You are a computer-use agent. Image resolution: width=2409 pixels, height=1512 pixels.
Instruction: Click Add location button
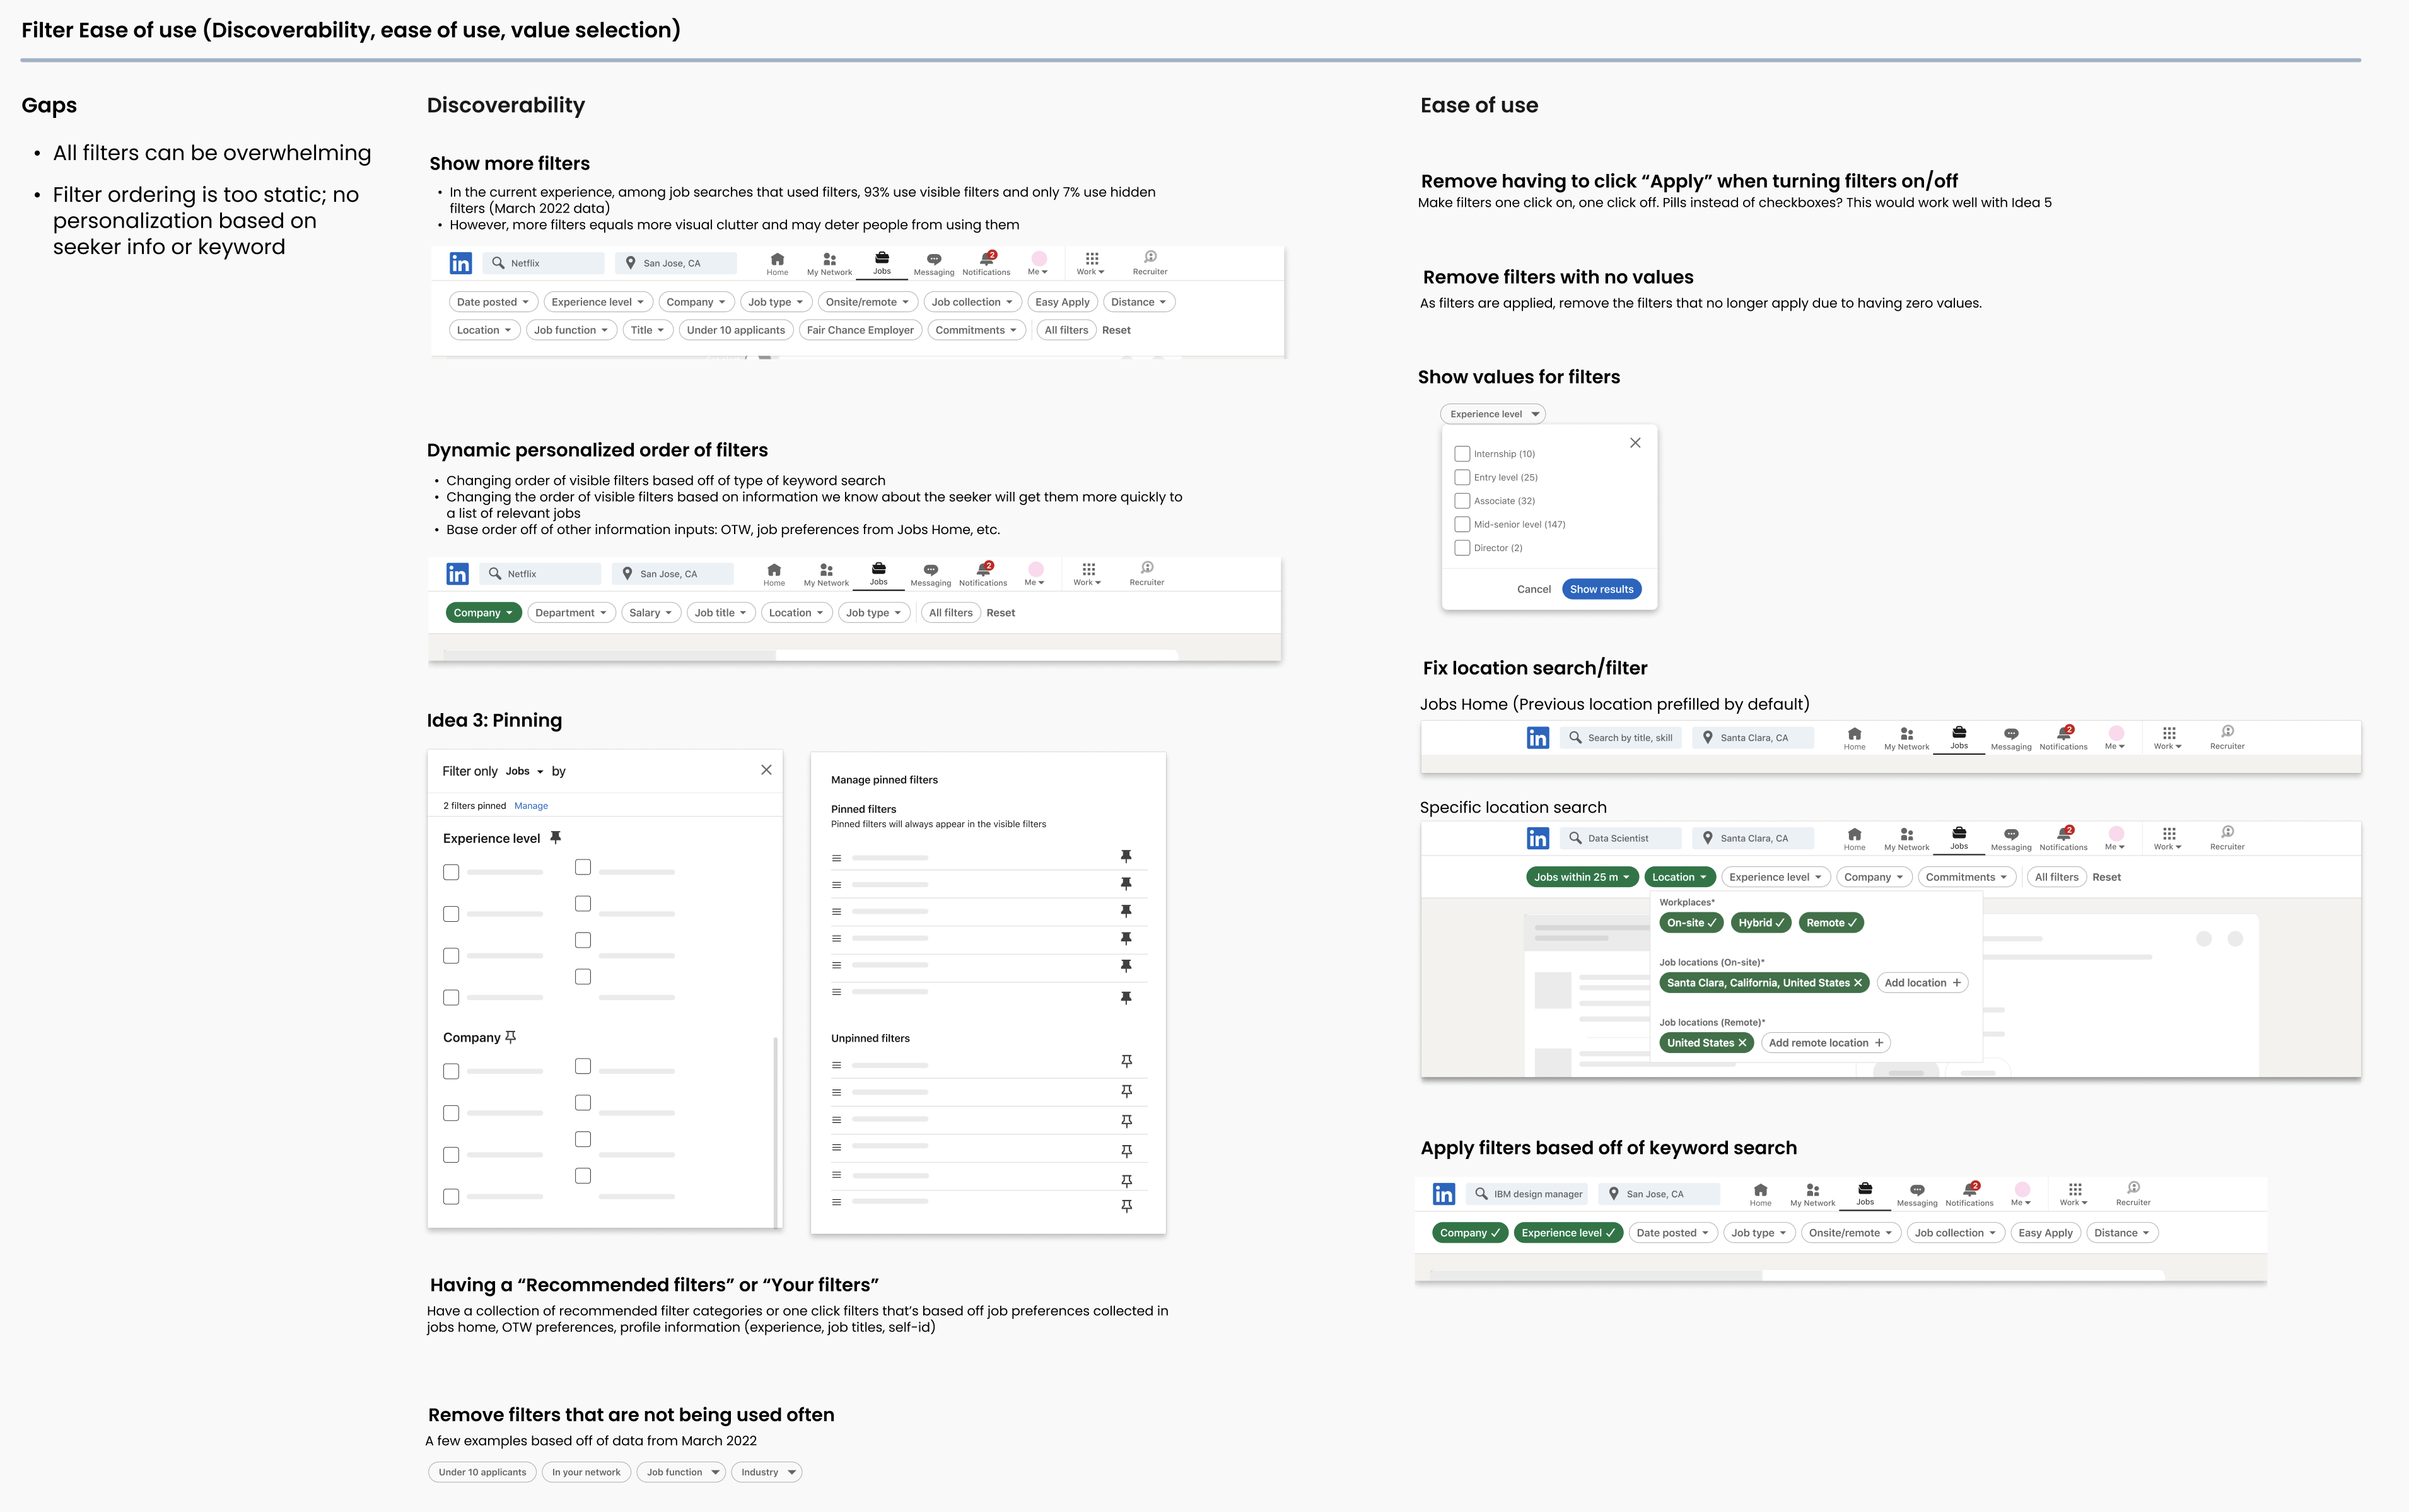pos(1922,983)
